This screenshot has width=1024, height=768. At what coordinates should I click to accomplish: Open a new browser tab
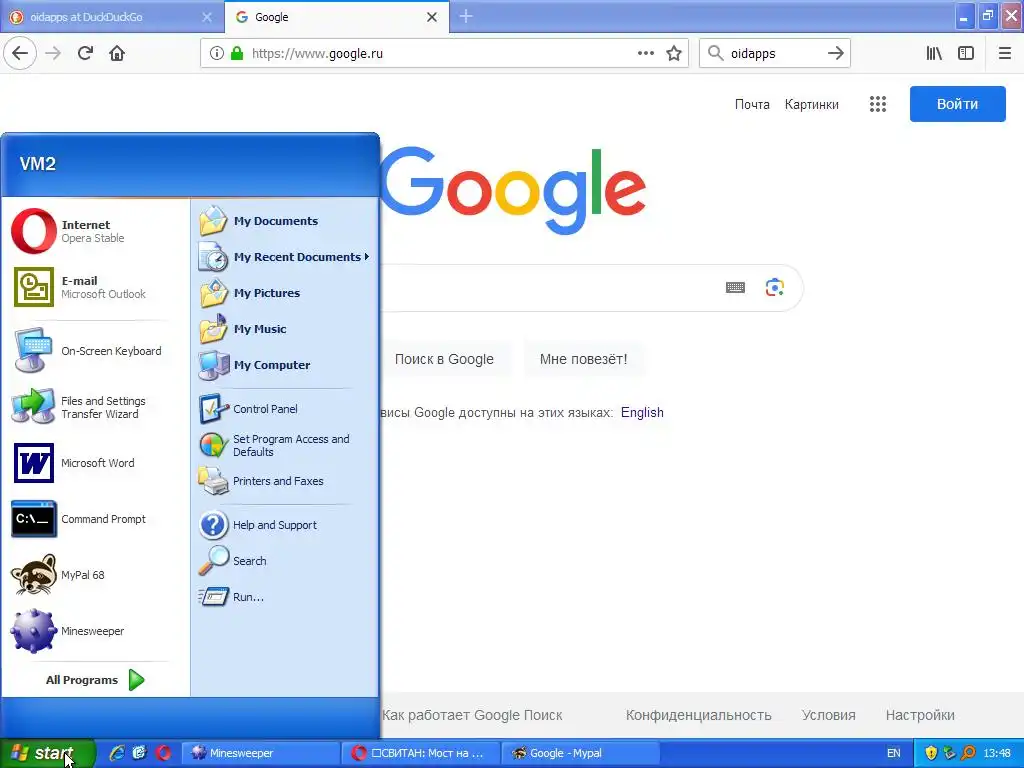[466, 16]
